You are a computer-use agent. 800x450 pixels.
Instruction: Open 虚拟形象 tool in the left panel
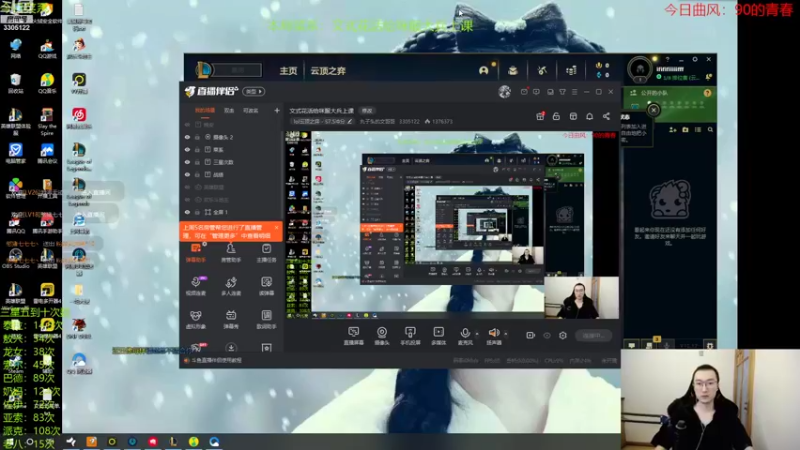pyautogui.click(x=196, y=319)
